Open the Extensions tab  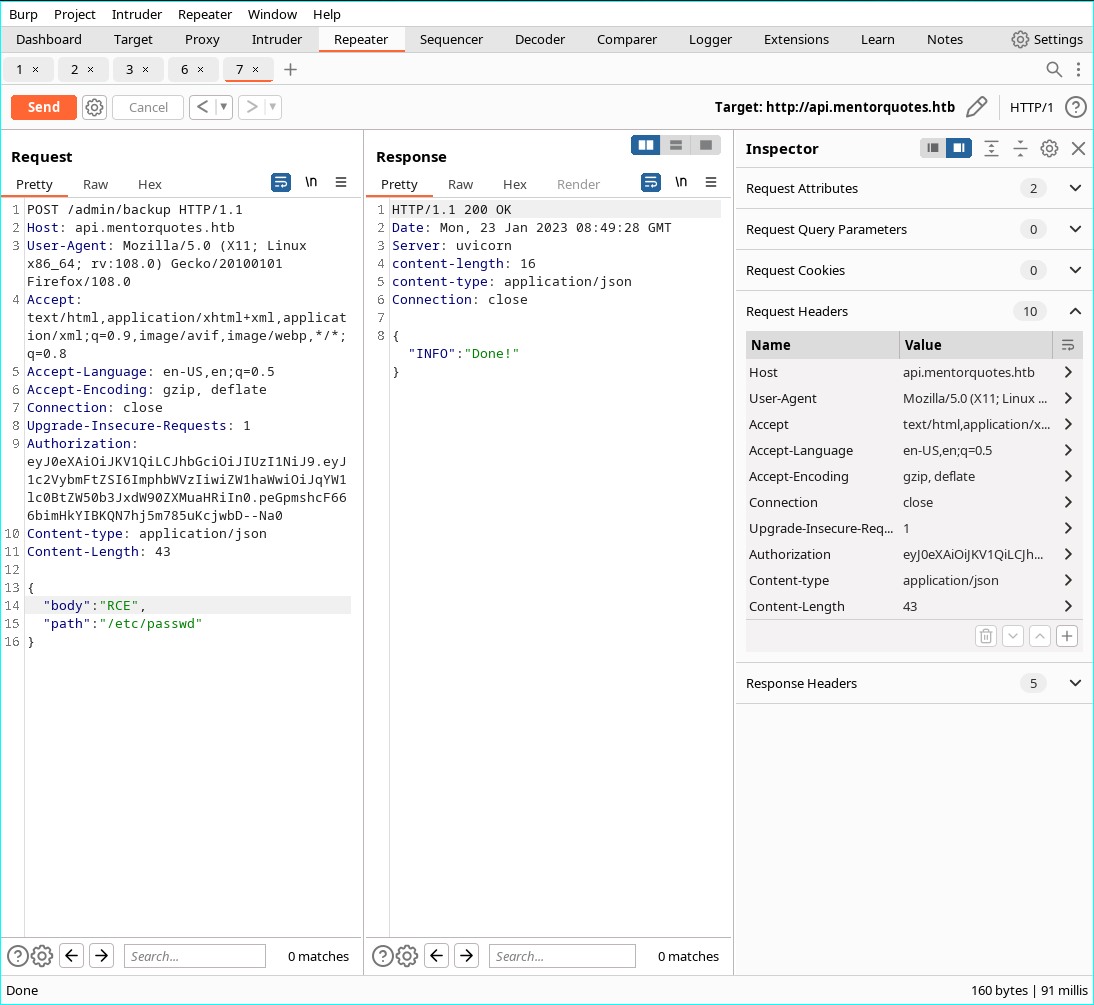pos(796,40)
